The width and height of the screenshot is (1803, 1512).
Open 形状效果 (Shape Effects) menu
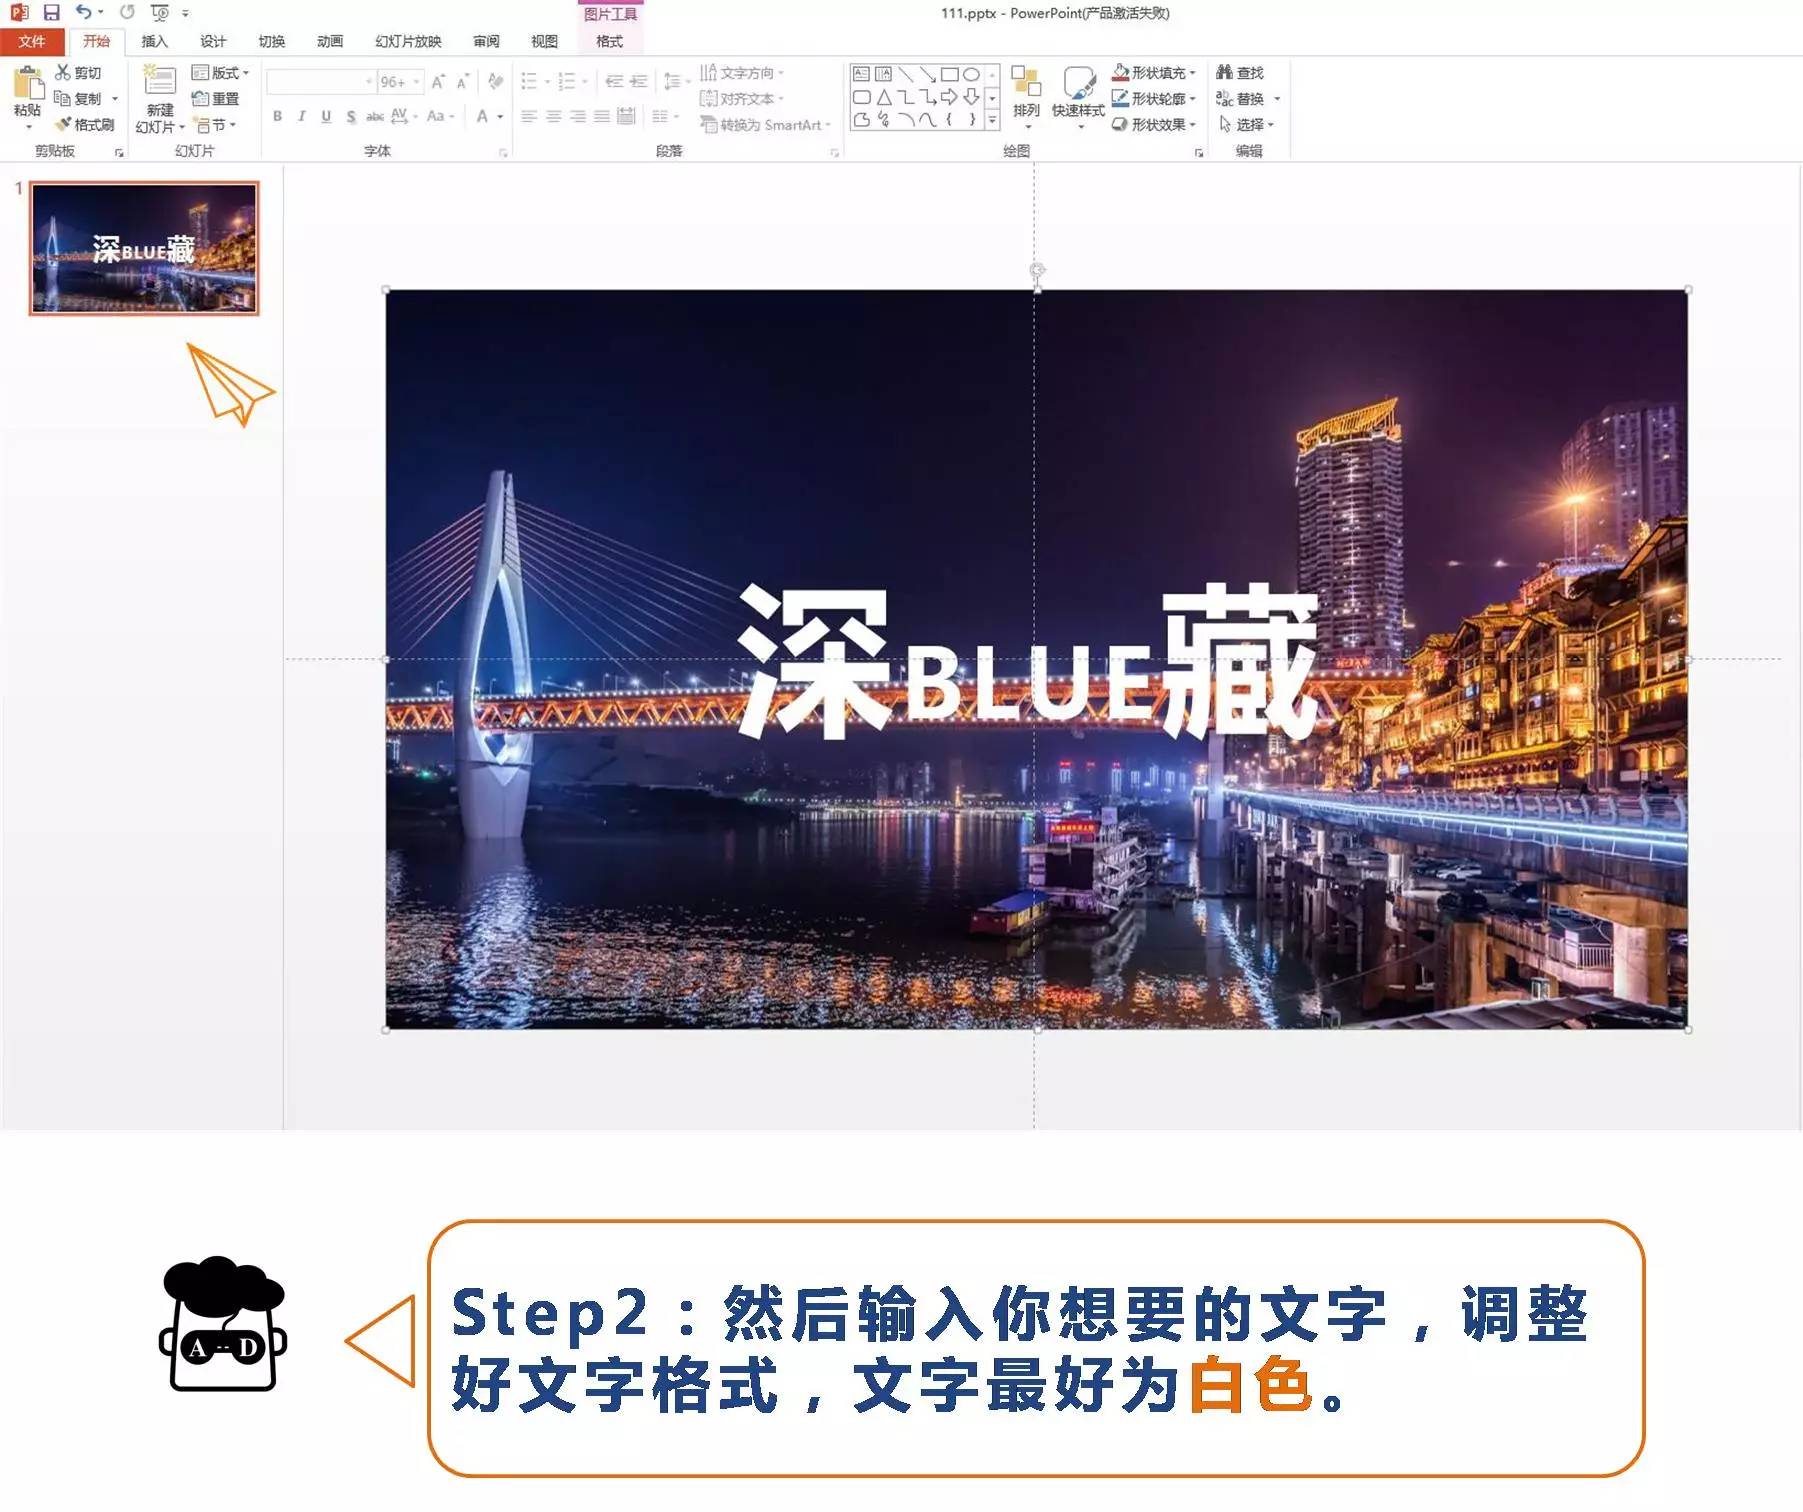[x=1155, y=124]
